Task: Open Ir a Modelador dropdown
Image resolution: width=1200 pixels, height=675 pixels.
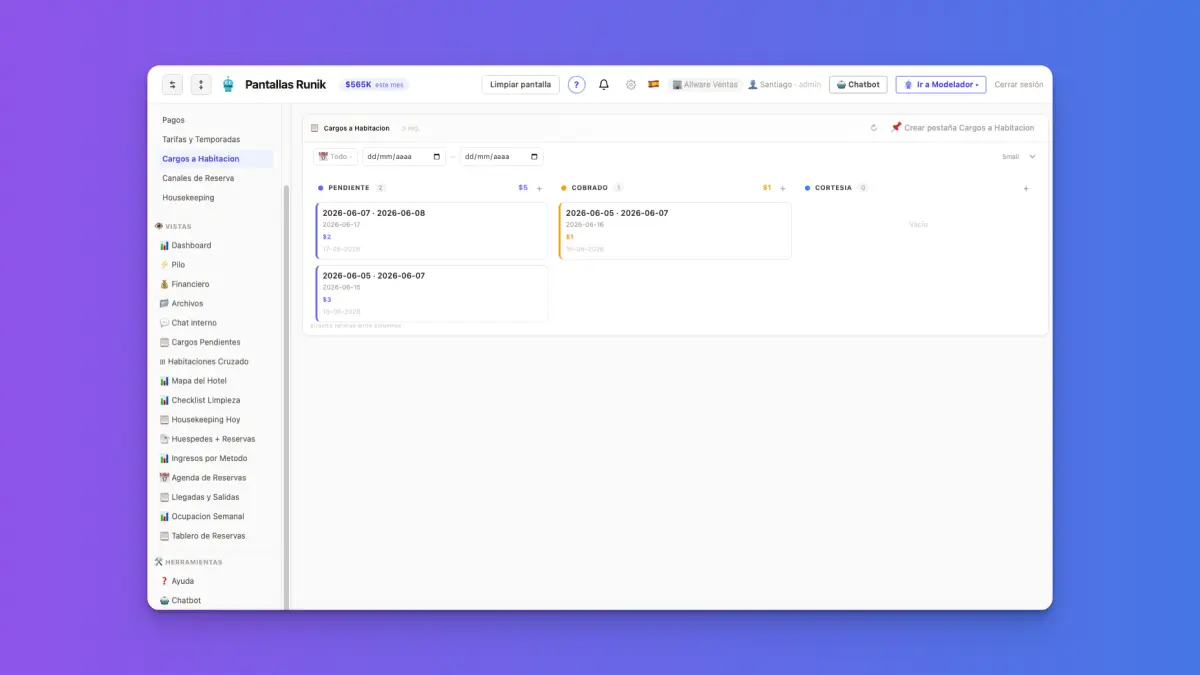Action: [x=941, y=85]
